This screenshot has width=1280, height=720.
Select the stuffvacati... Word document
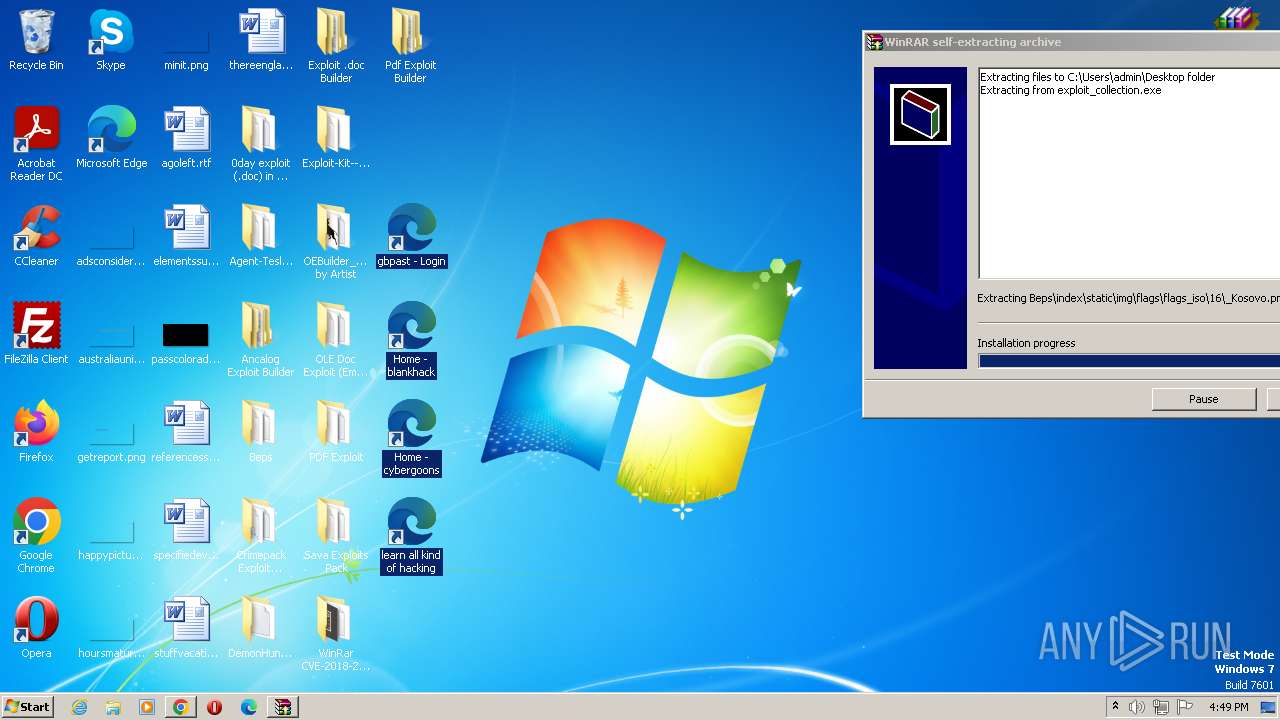(x=186, y=629)
